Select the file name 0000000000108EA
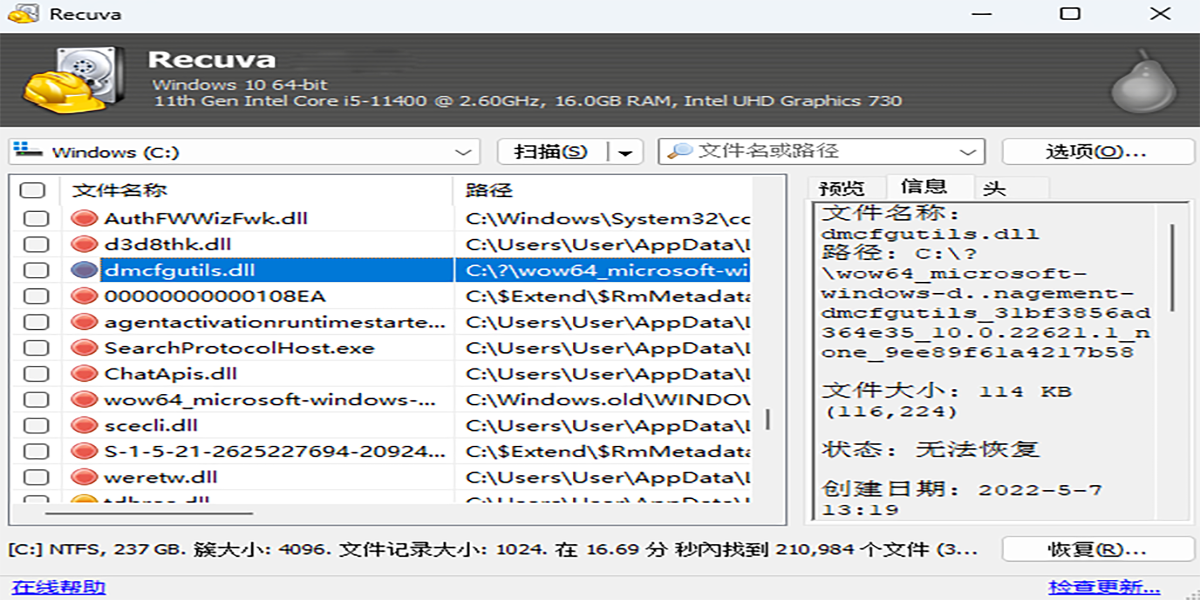This screenshot has width=1200, height=600. (215, 296)
